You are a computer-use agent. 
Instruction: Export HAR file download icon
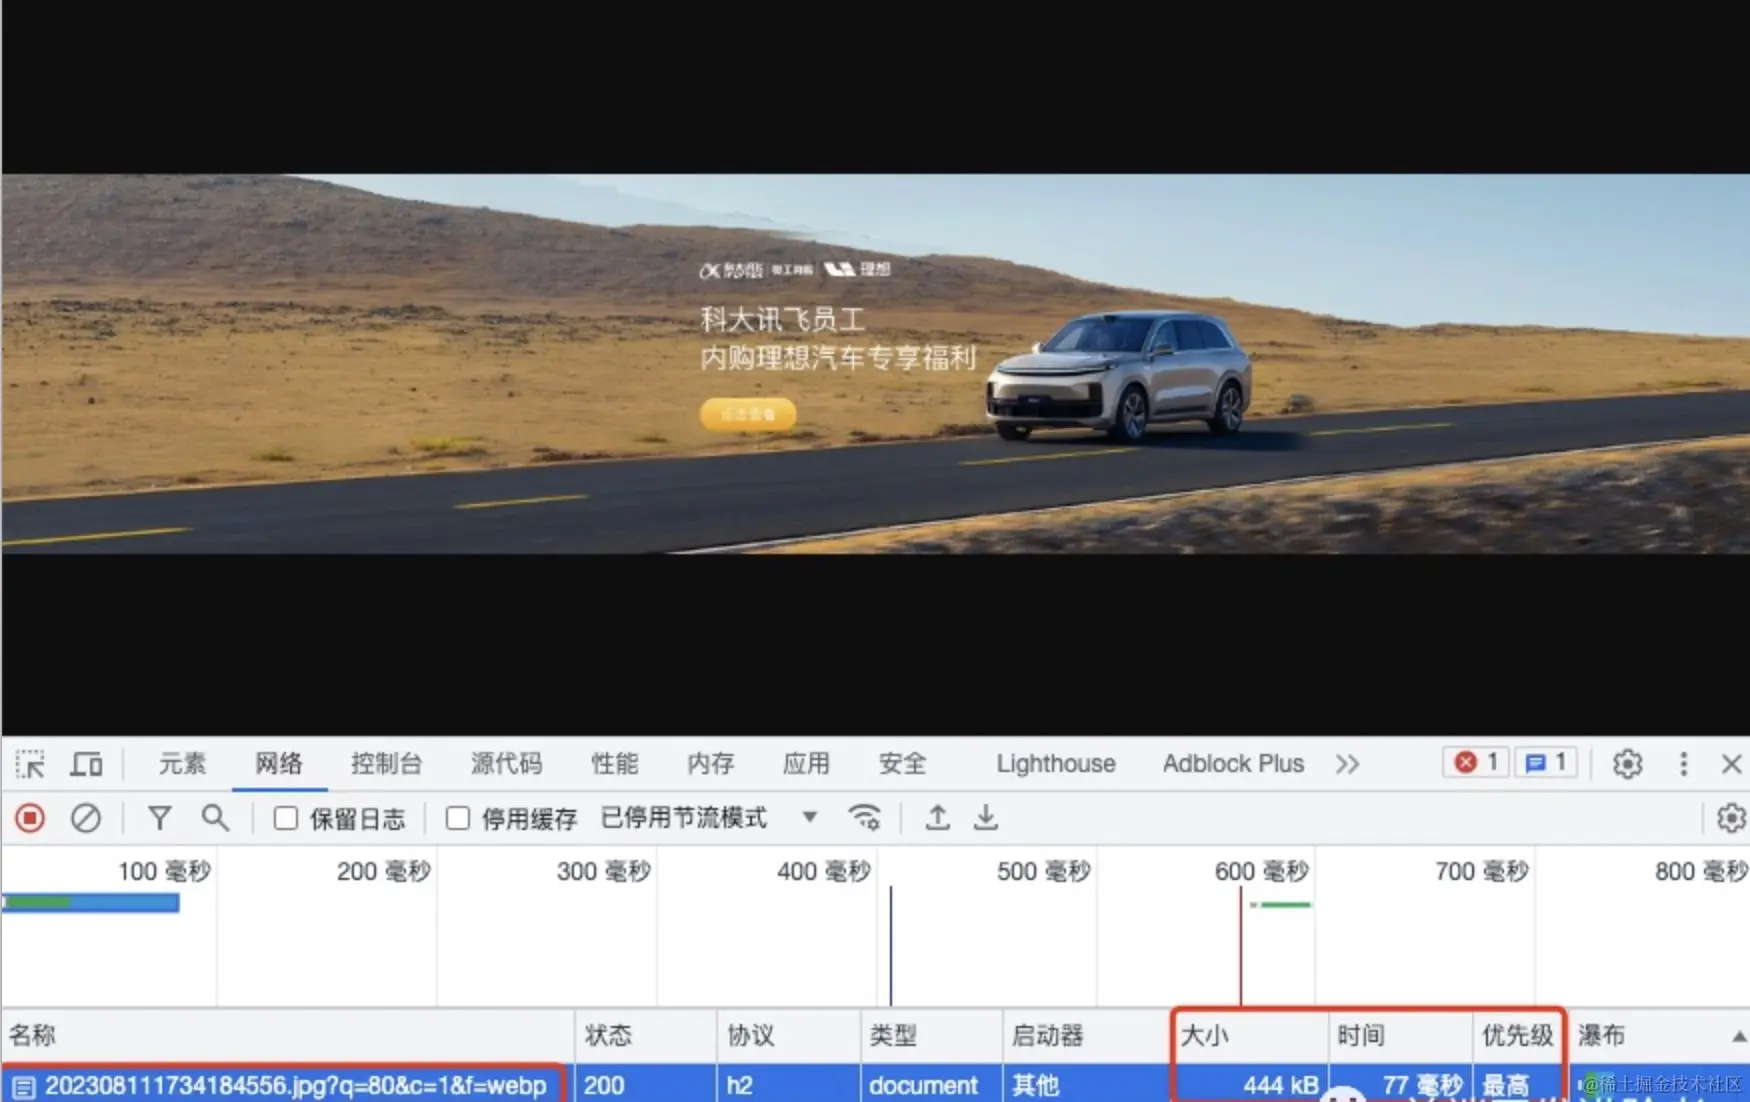click(x=986, y=818)
